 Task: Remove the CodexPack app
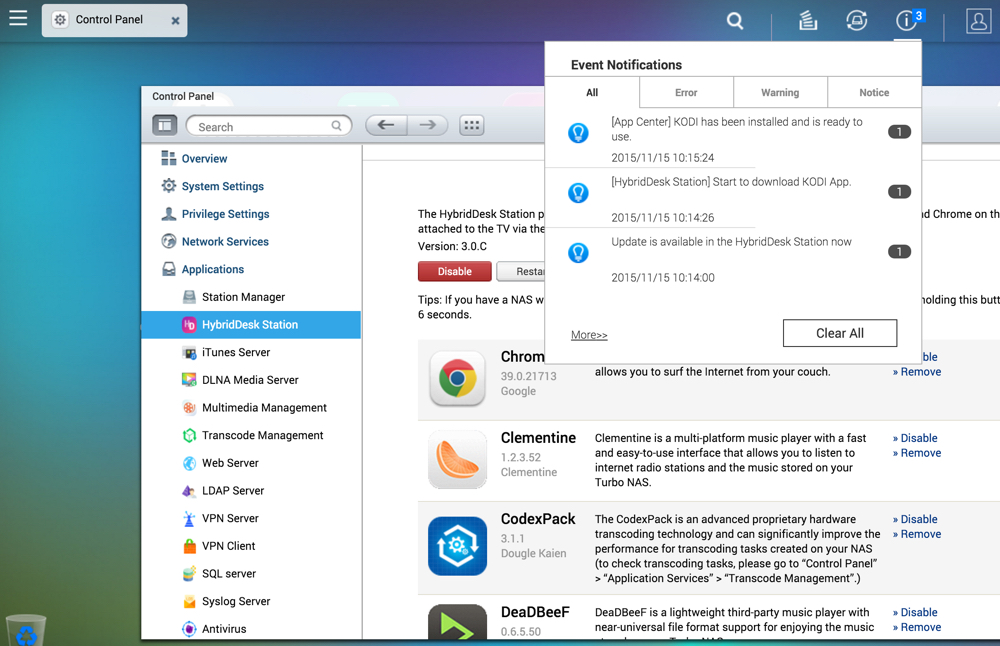coord(917,534)
